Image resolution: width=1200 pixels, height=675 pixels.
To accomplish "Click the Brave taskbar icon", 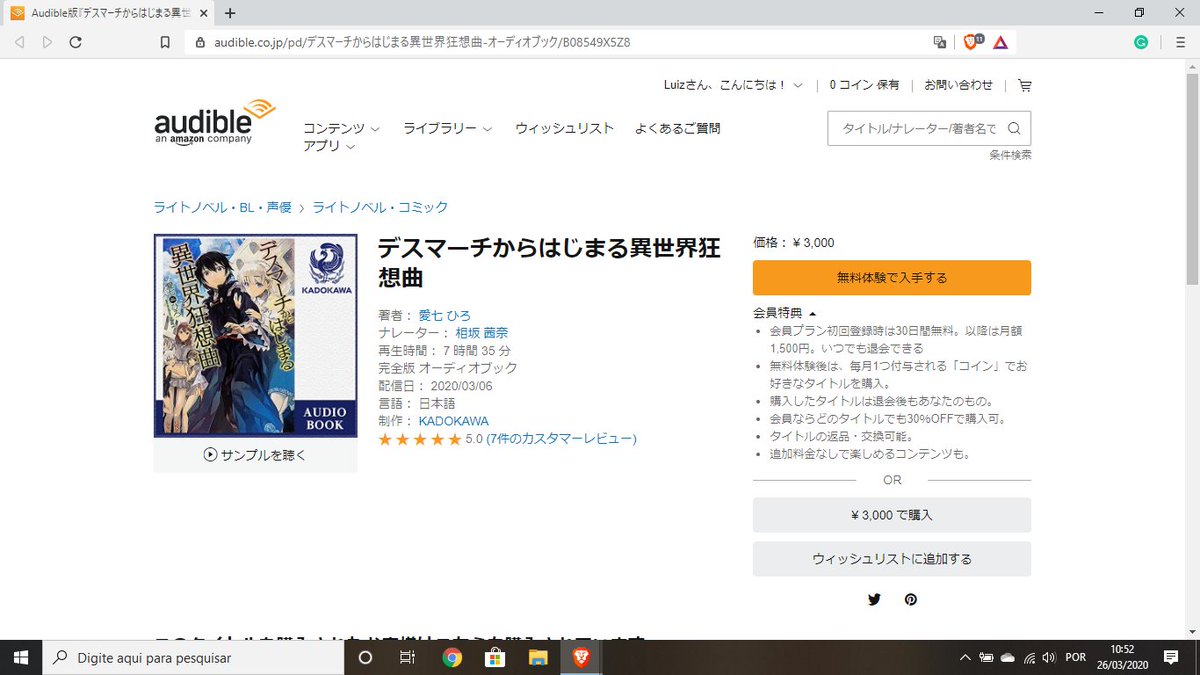I will point(581,657).
